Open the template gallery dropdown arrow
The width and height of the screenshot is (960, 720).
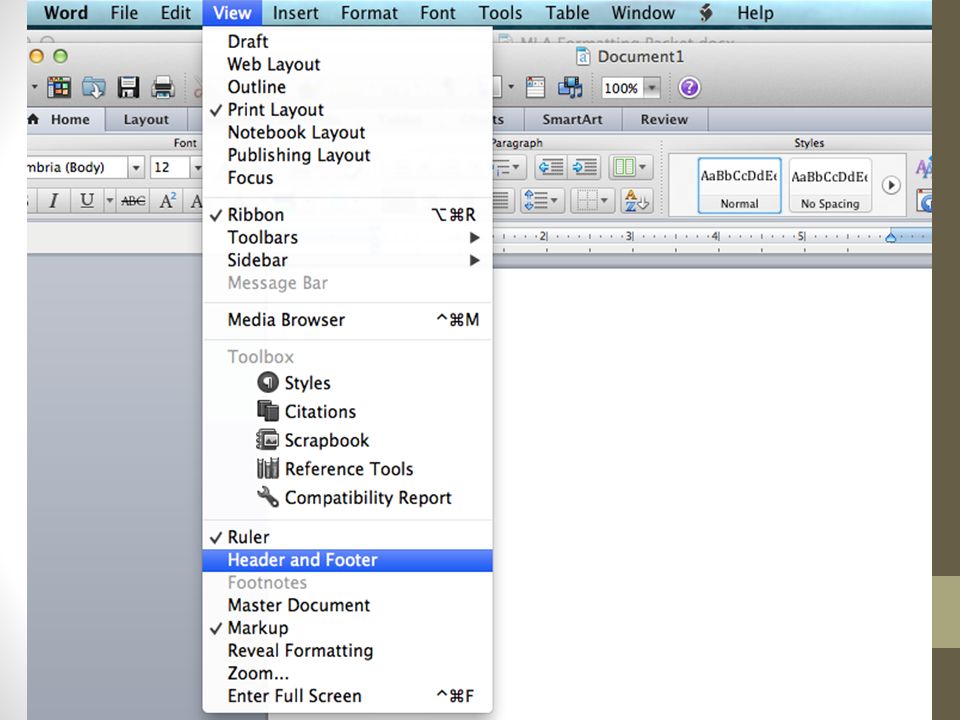(34, 88)
